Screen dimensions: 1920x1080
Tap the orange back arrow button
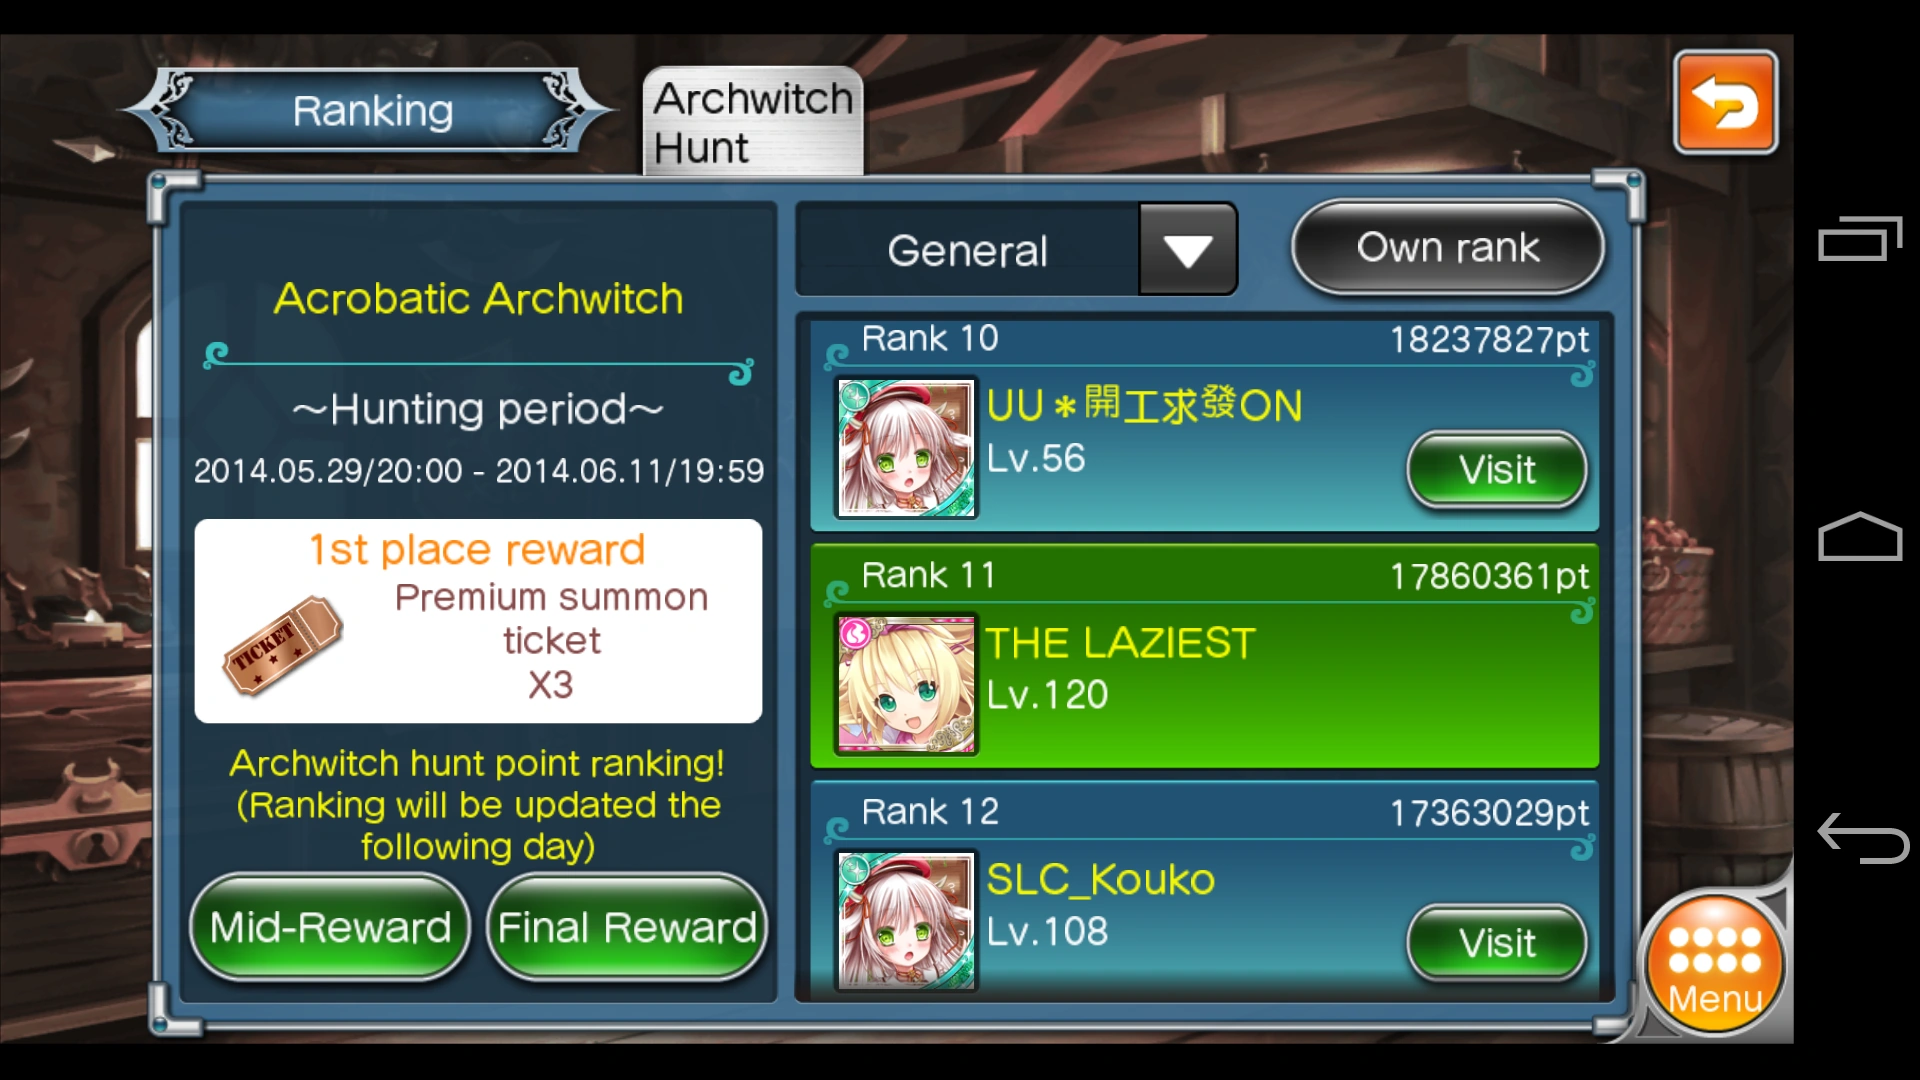click(x=1725, y=102)
